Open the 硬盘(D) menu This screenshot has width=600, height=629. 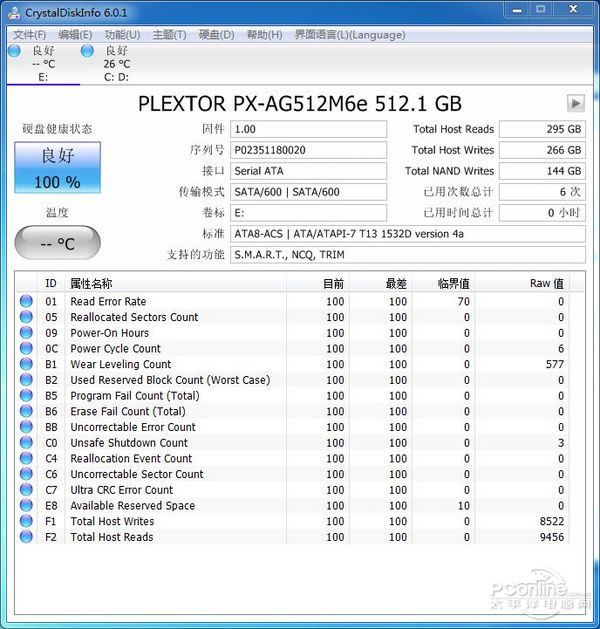coord(217,35)
